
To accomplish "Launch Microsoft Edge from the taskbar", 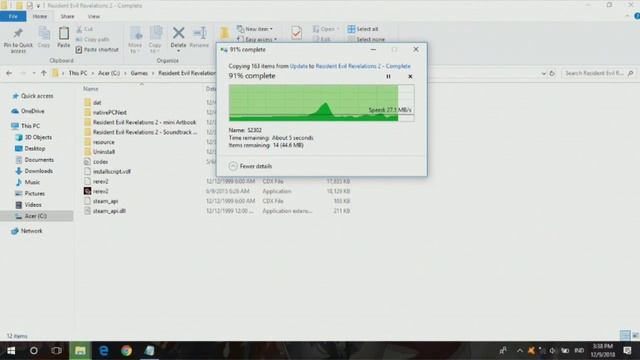I will (104, 351).
